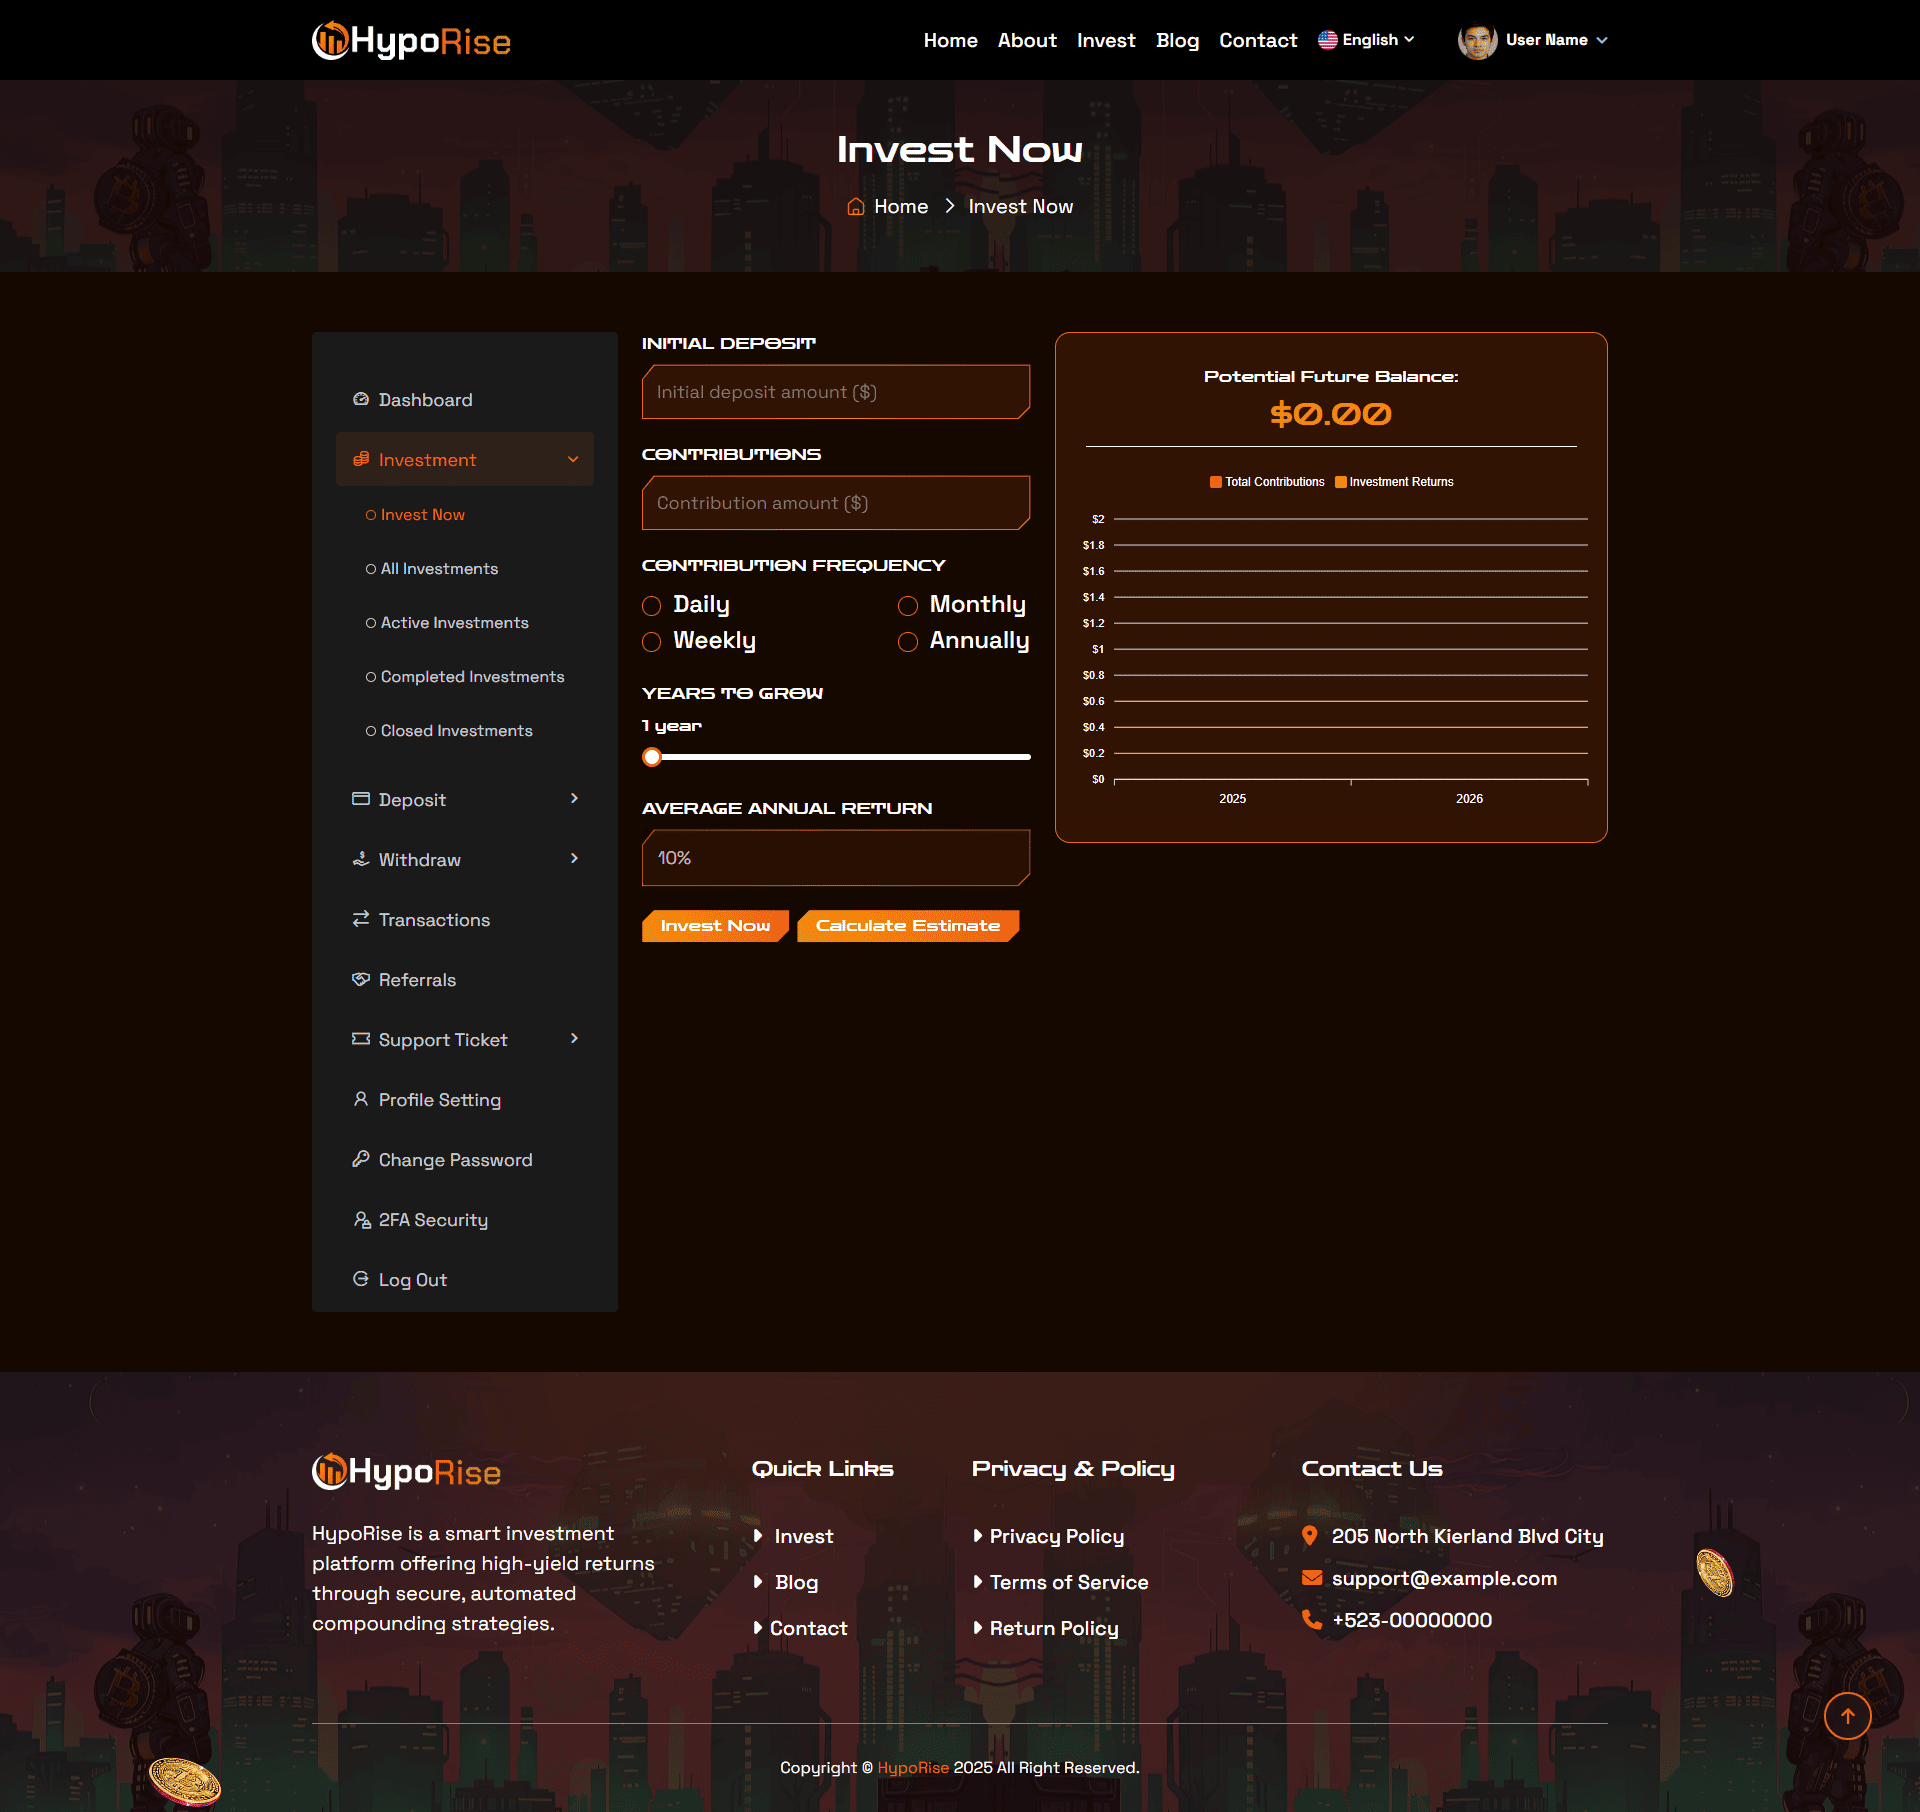The height and width of the screenshot is (1812, 1920).
Task: Click the Log Out icon
Action: pos(361,1279)
